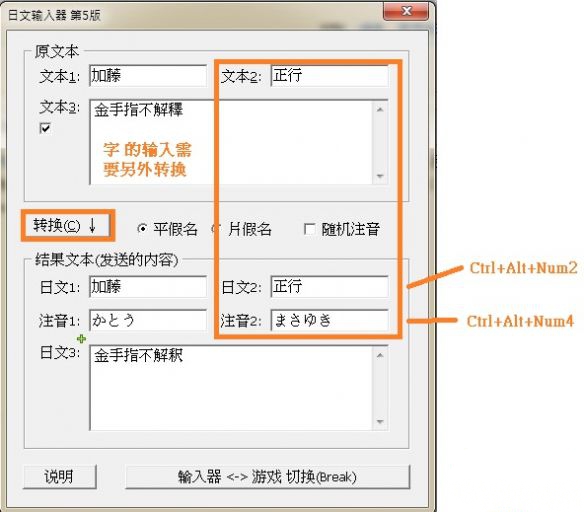
Task: Toggle the checkbox under 文本3 label
Action: [45, 128]
